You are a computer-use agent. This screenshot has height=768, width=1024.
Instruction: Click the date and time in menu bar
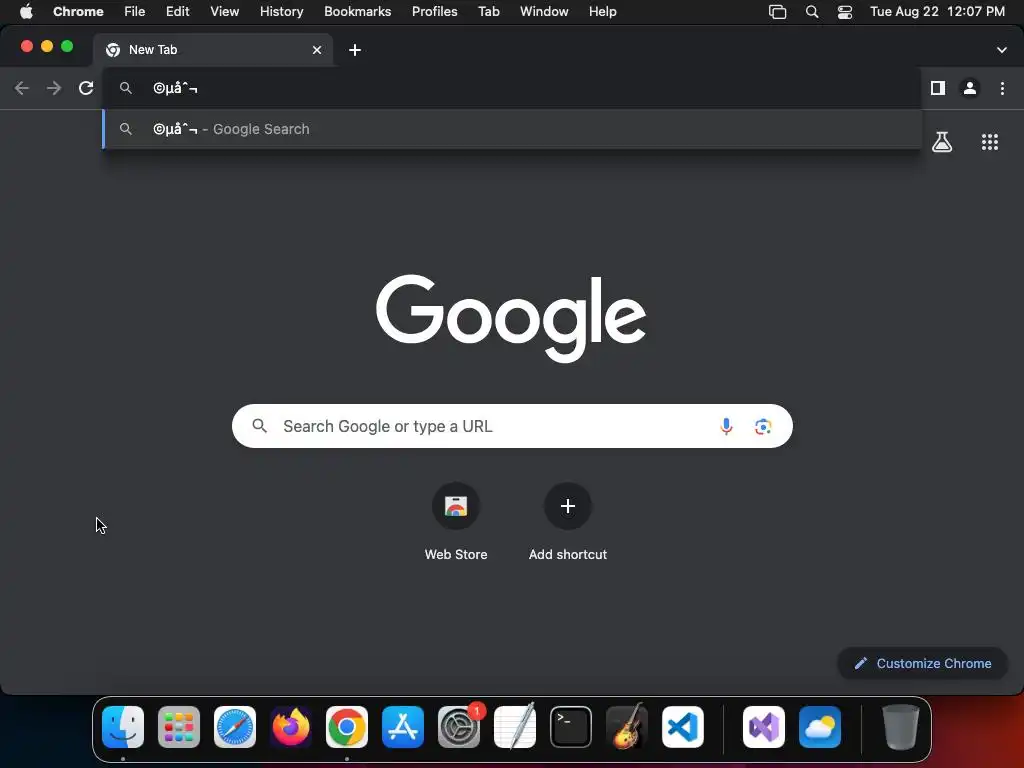937,12
